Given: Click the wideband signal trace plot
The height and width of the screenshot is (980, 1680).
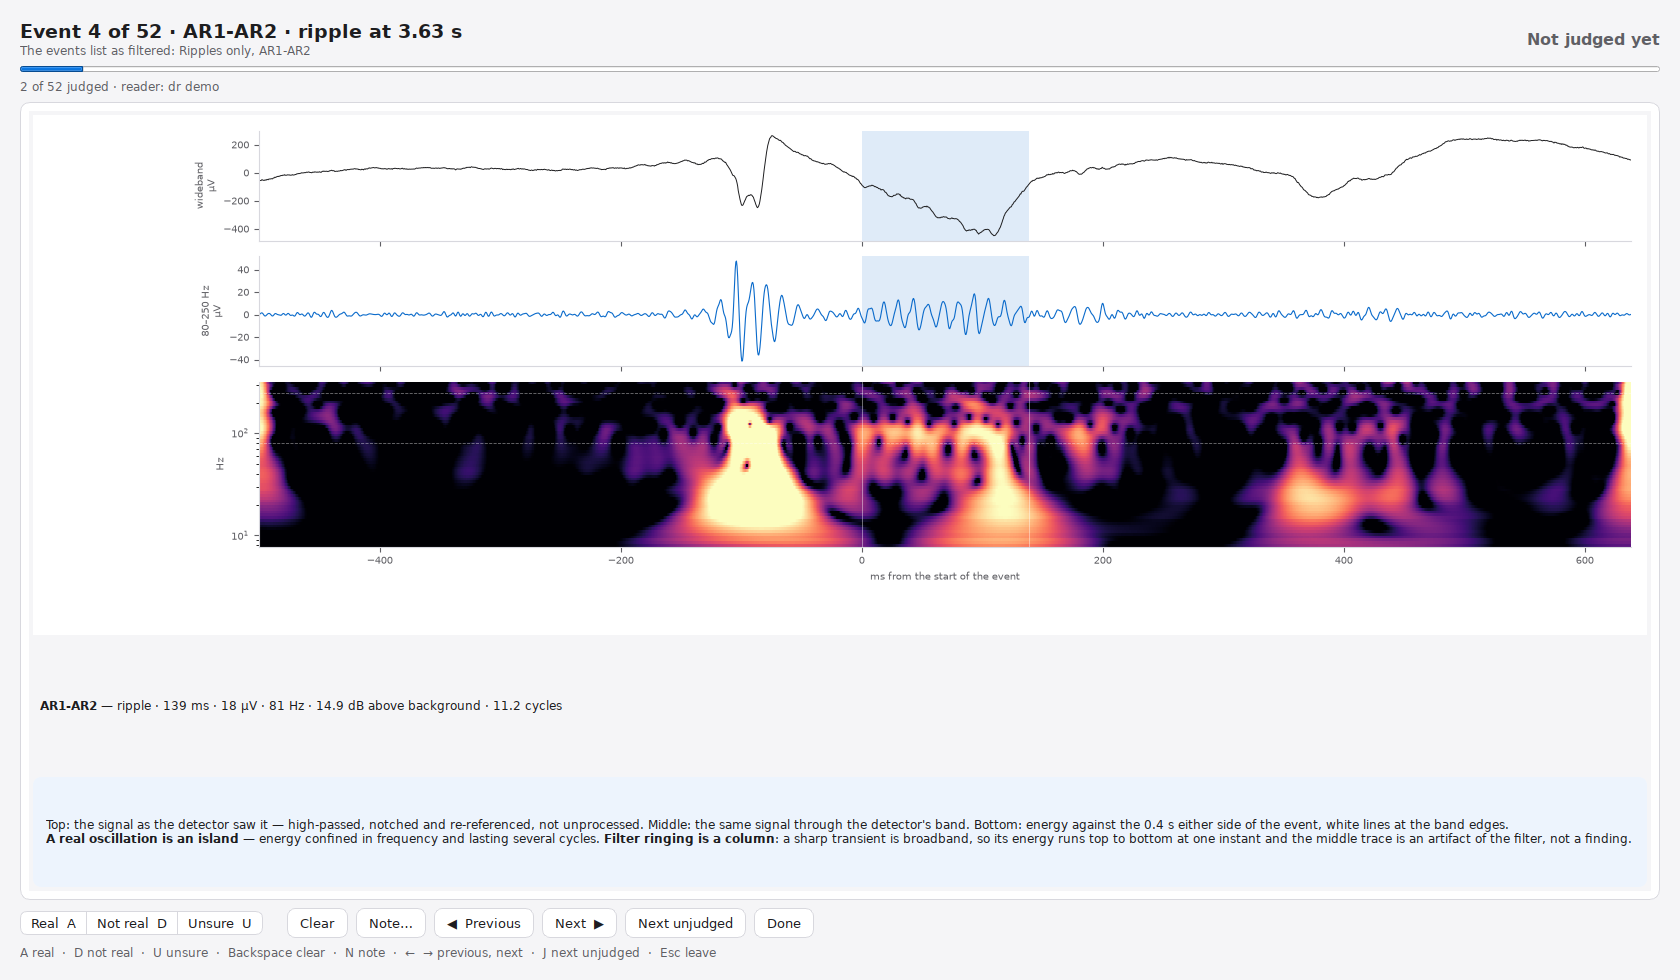Looking at the screenshot, I should point(945,186).
